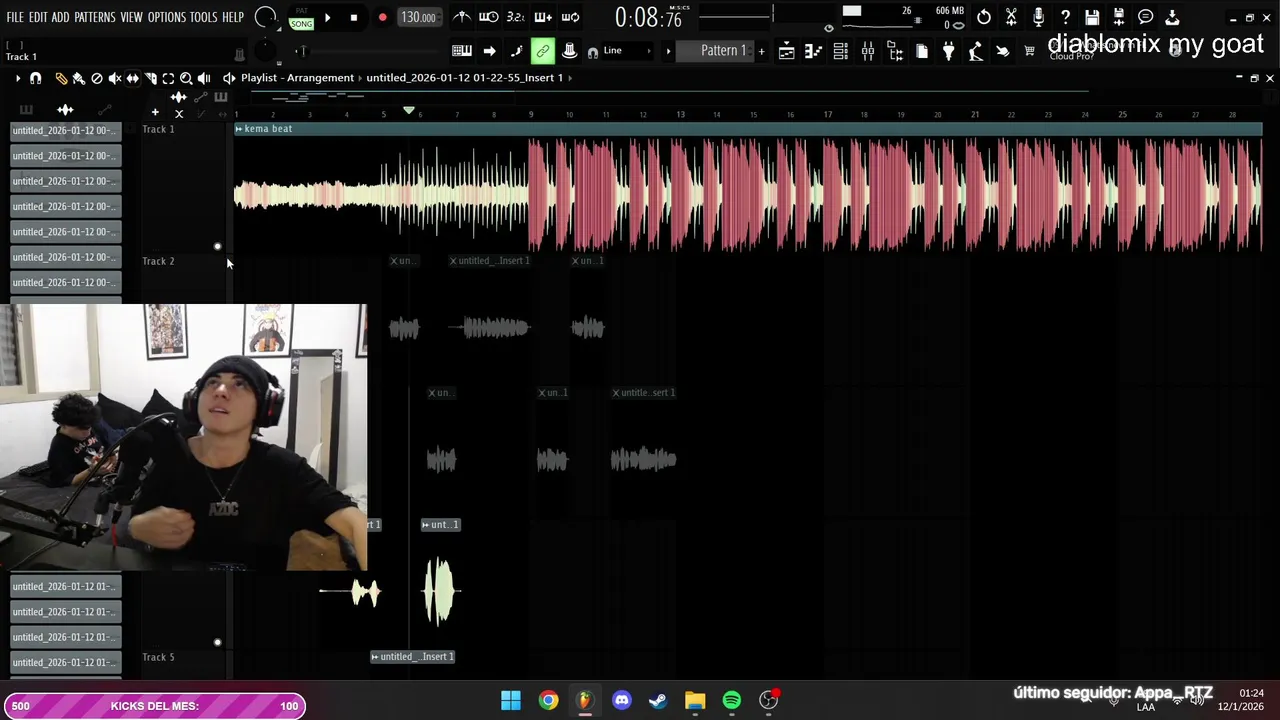Click the one-click audio recording microphone
This screenshot has height=720, width=1280.
pos(1038,17)
